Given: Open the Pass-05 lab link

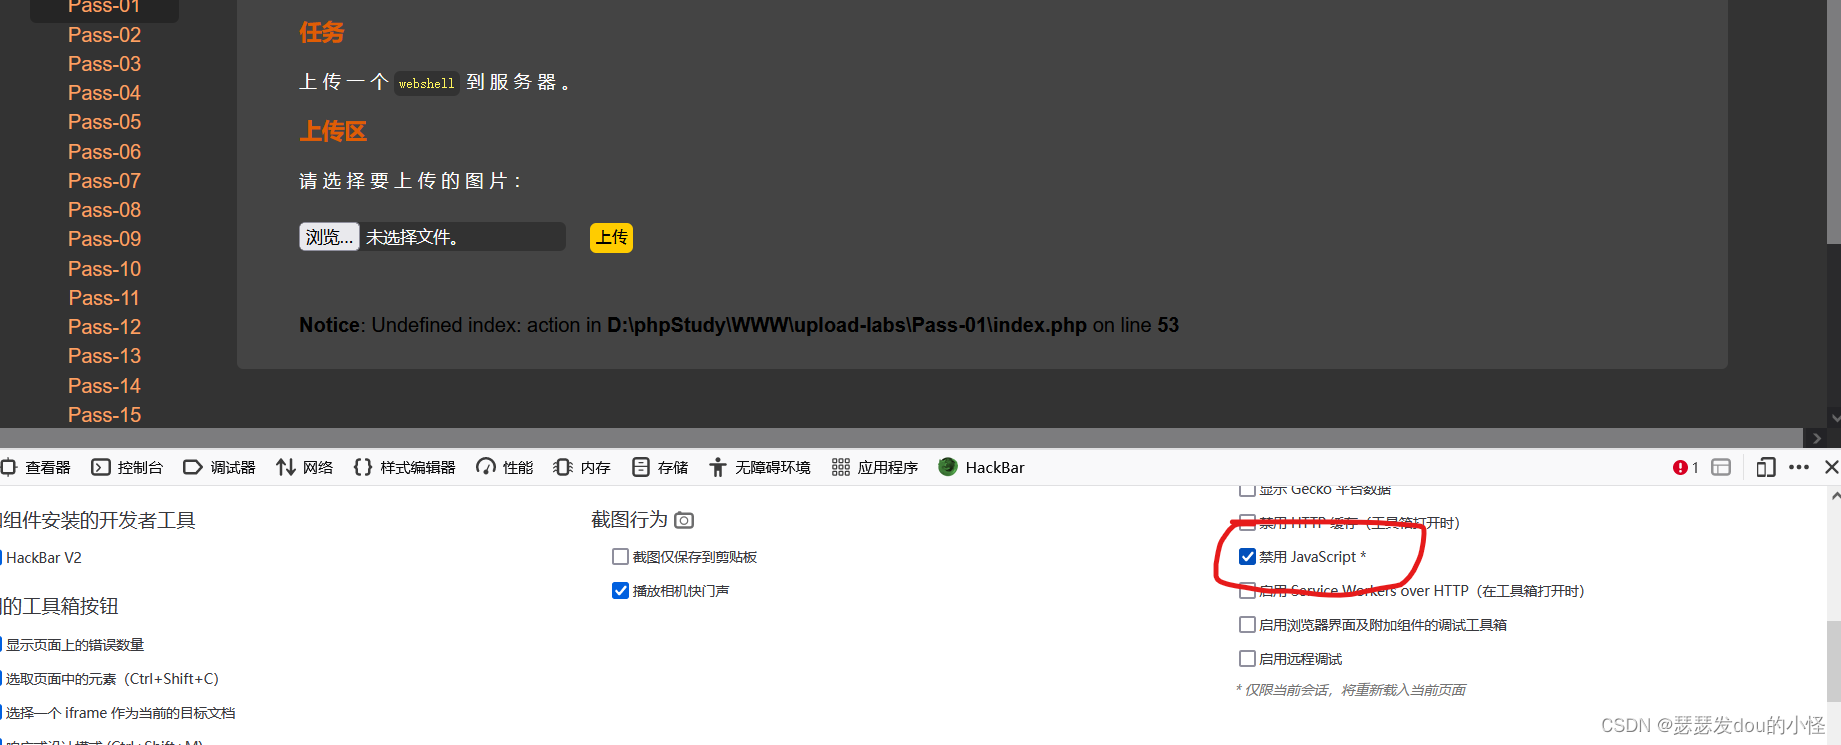Looking at the screenshot, I should tap(104, 122).
